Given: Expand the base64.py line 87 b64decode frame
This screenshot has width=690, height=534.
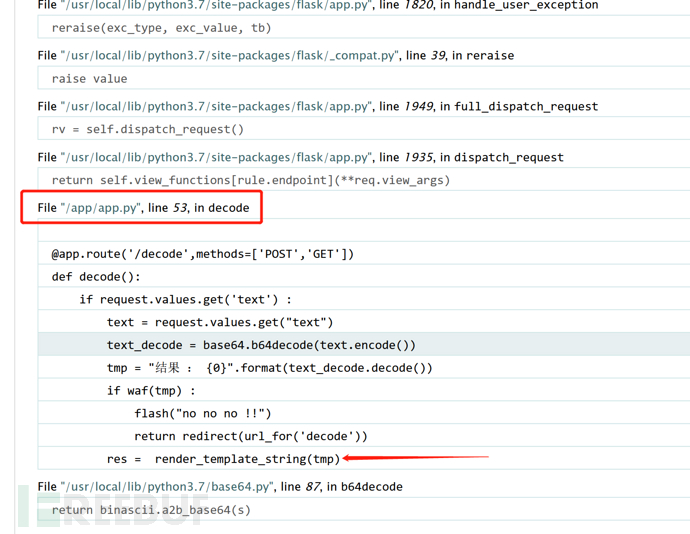Looking at the screenshot, I should coord(219,487).
